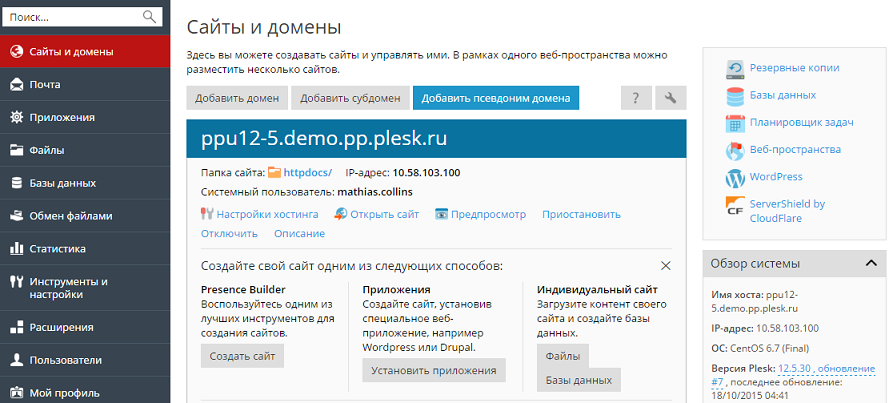Type in the Поиск search field
Screen dimensions: 893x403
(70, 17)
